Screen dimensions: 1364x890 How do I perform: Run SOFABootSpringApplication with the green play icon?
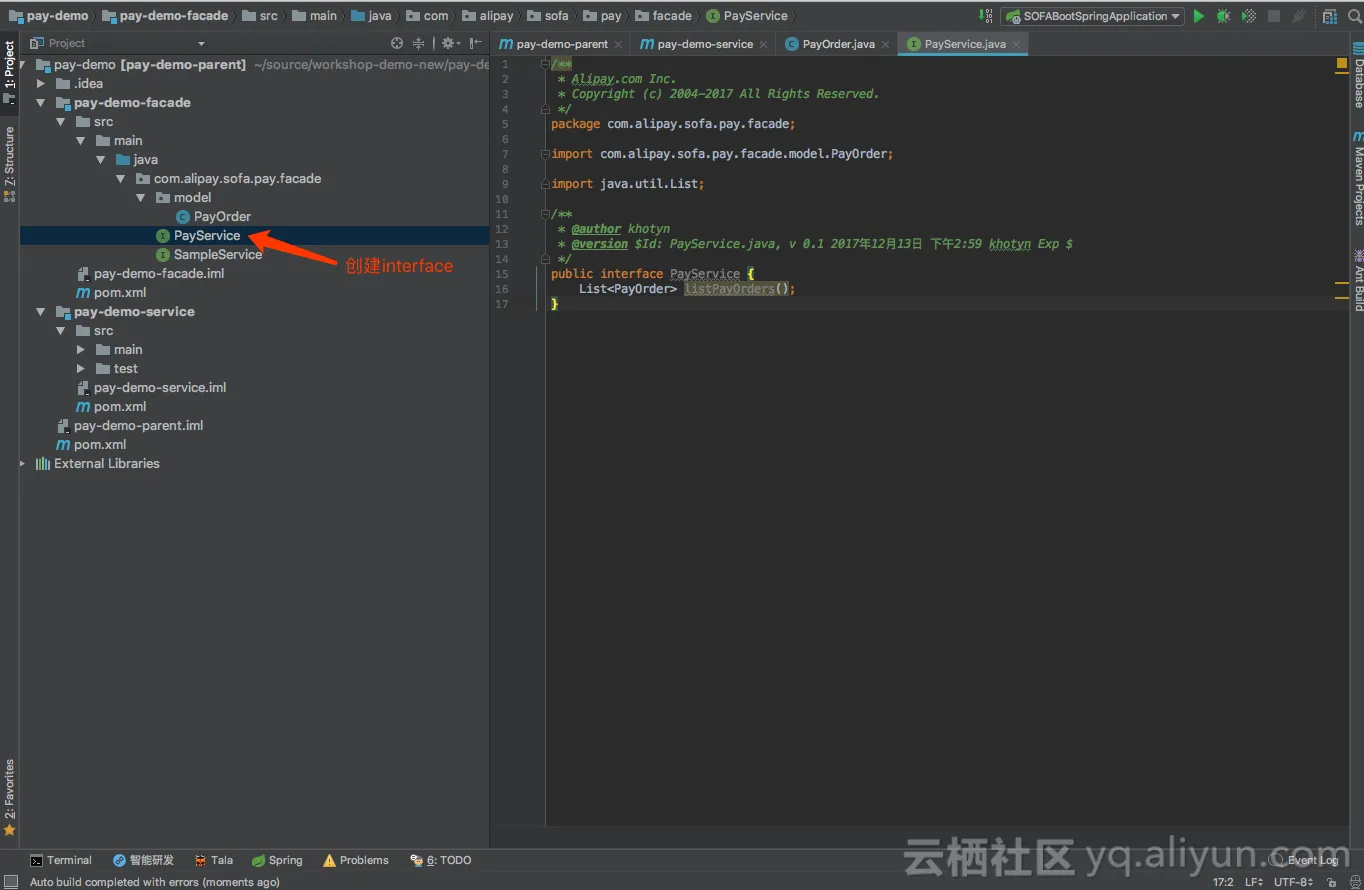click(x=1199, y=16)
